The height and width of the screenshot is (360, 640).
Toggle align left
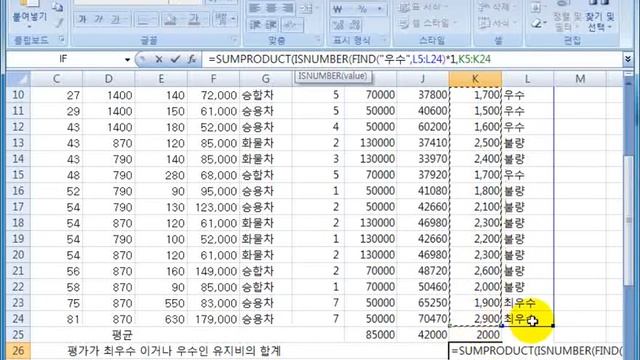255,8
